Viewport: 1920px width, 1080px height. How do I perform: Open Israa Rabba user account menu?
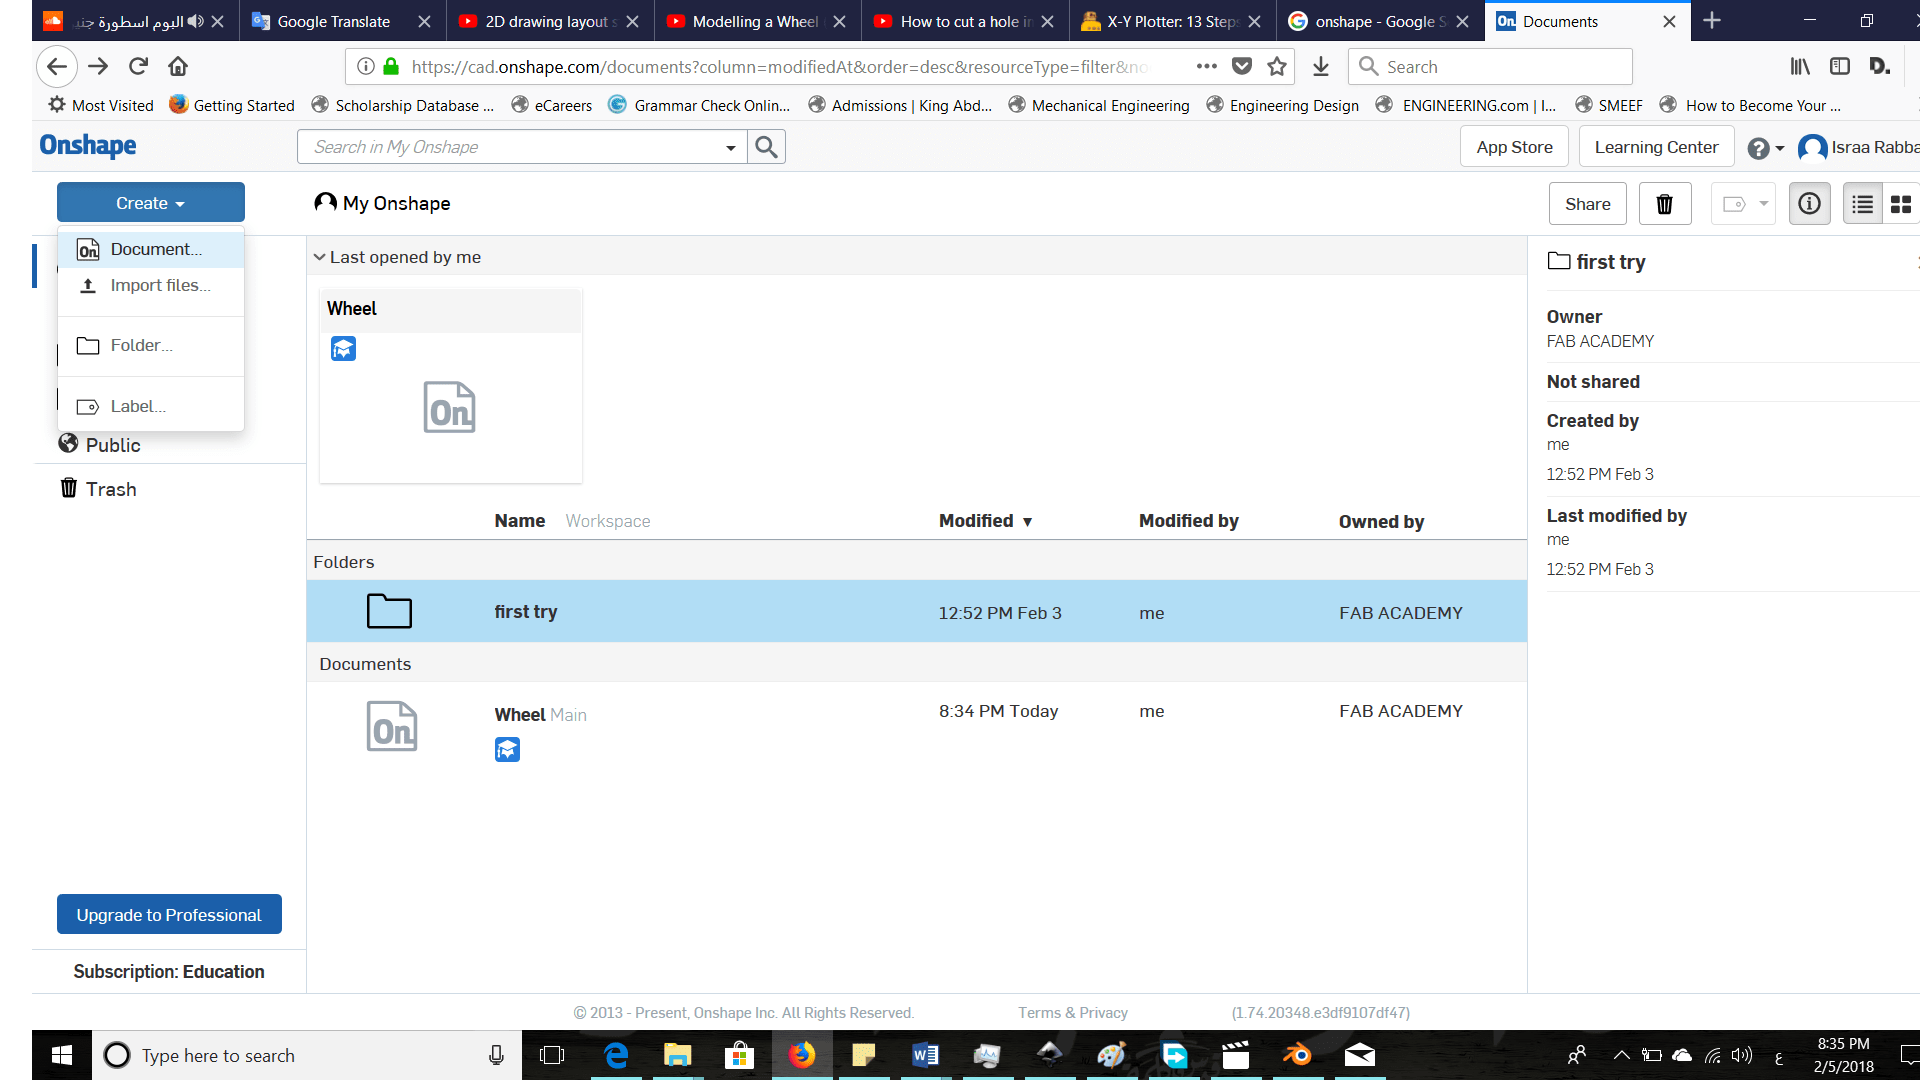(x=1860, y=148)
